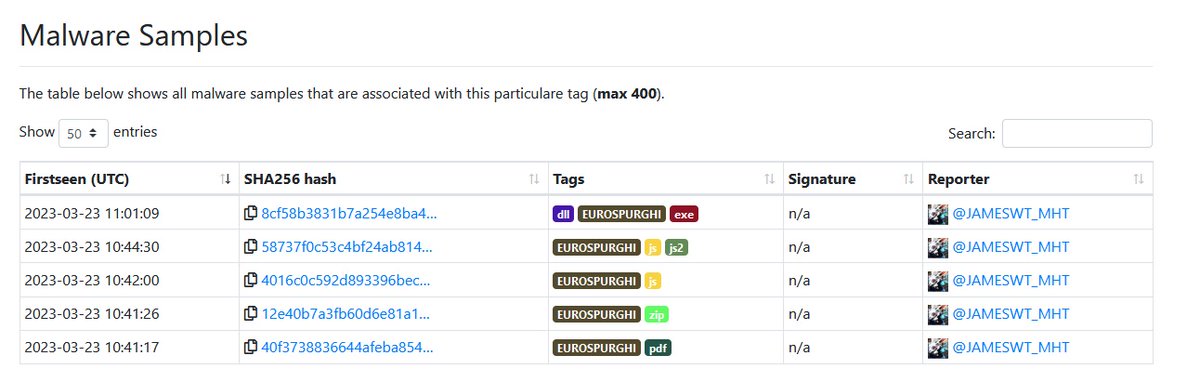Click n/a signature in the 11:01:09 row
Image resolution: width=1200 pixels, height=369 pixels.
800,213
